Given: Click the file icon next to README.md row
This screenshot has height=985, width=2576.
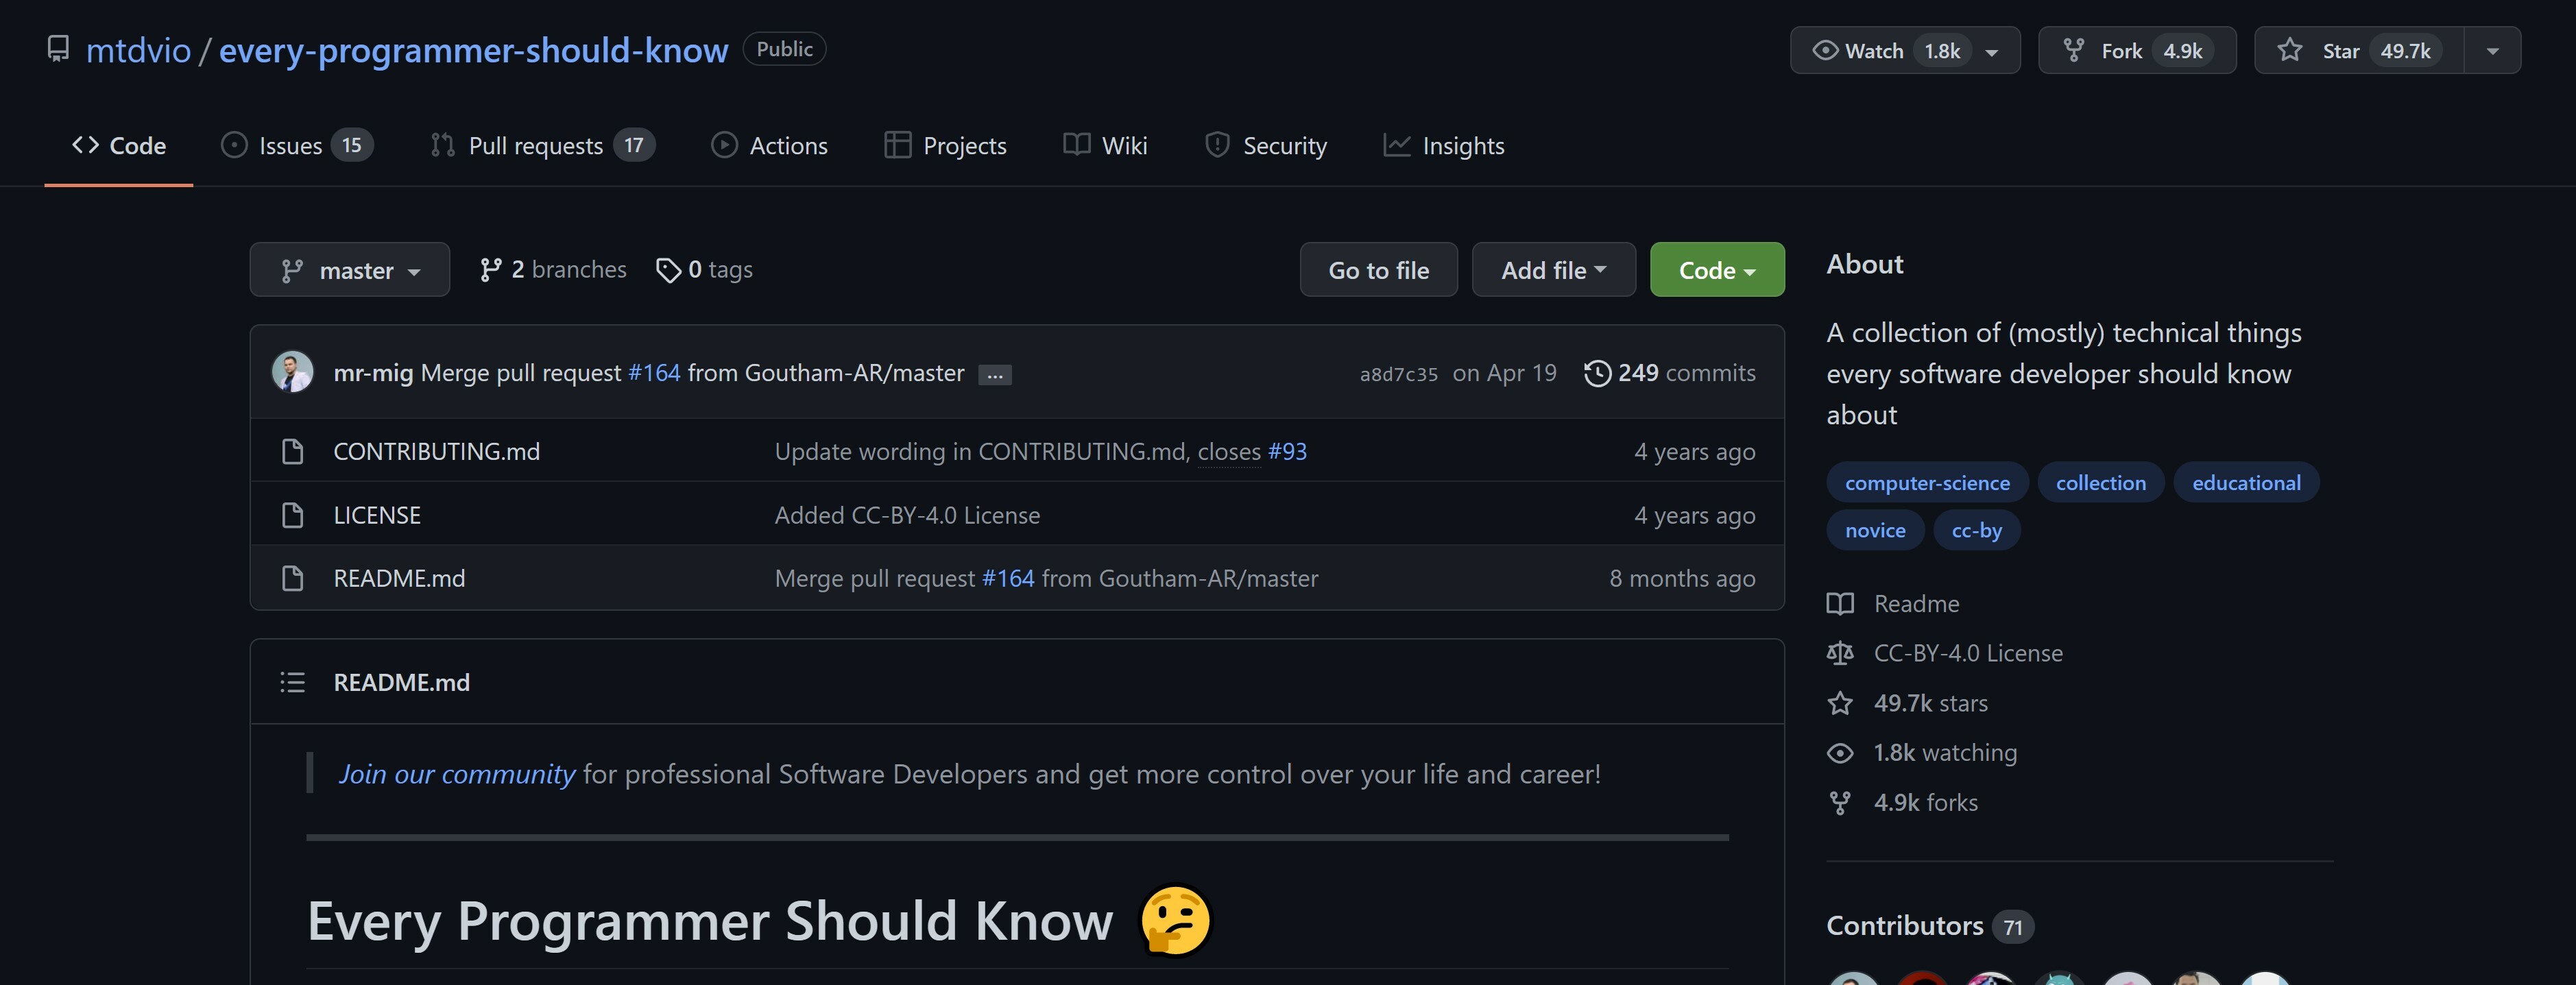Looking at the screenshot, I should (x=292, y=578).
